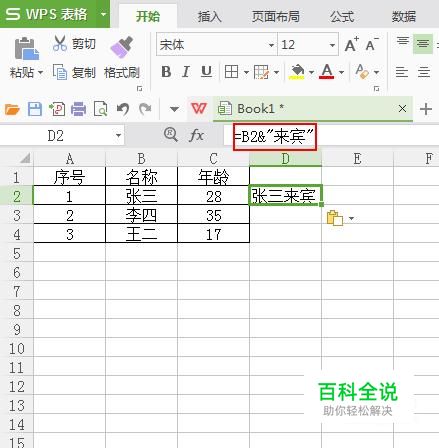This screenshot has height=448, width=439.
Task: Open the insert function fx button
Action: [x=196, y=136]
